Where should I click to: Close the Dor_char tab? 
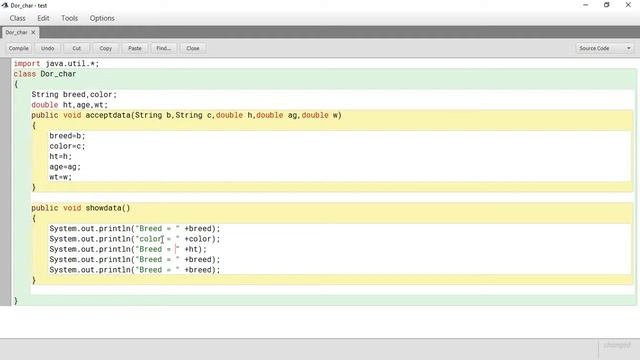pyautogui.click(x=33, y=32)
